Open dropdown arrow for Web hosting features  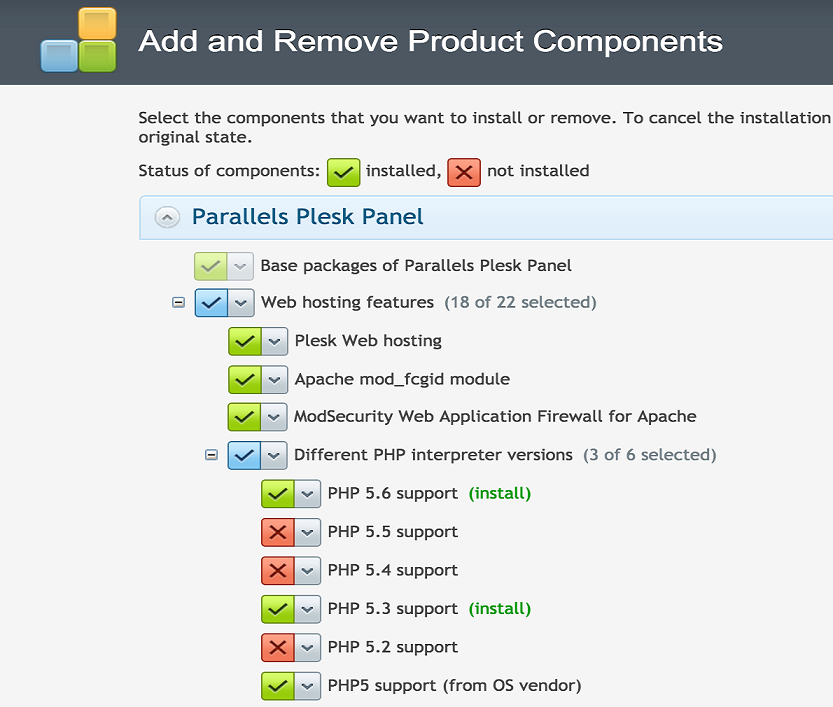[x=241, y=303]
